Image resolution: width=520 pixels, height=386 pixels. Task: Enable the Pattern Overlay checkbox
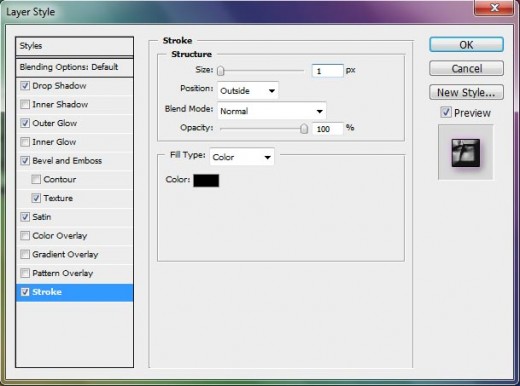click(25, 273)
